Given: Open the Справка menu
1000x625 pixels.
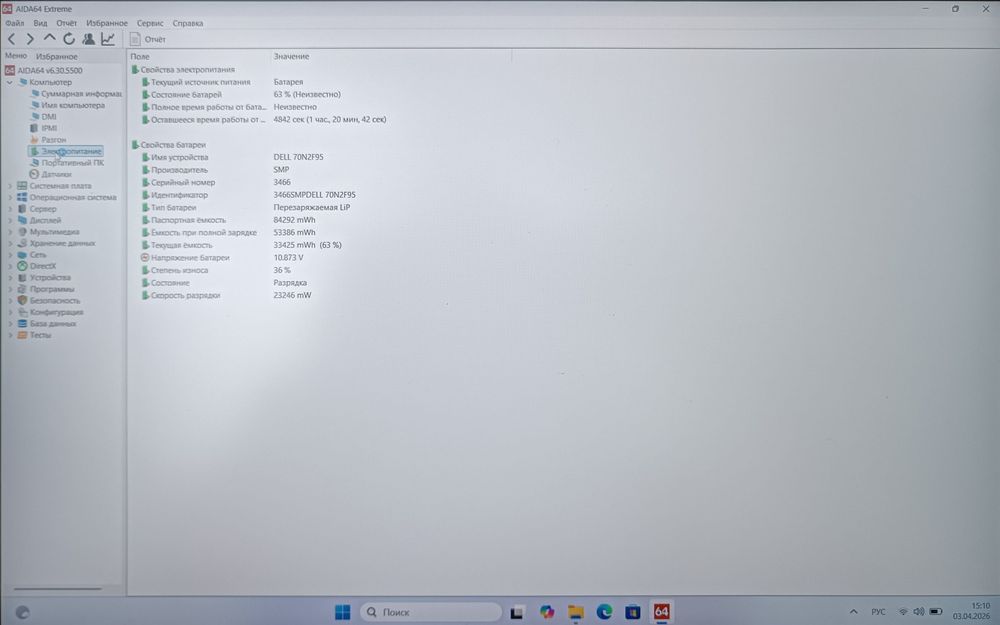Looking at the screenshot, I should coord(188,23).
